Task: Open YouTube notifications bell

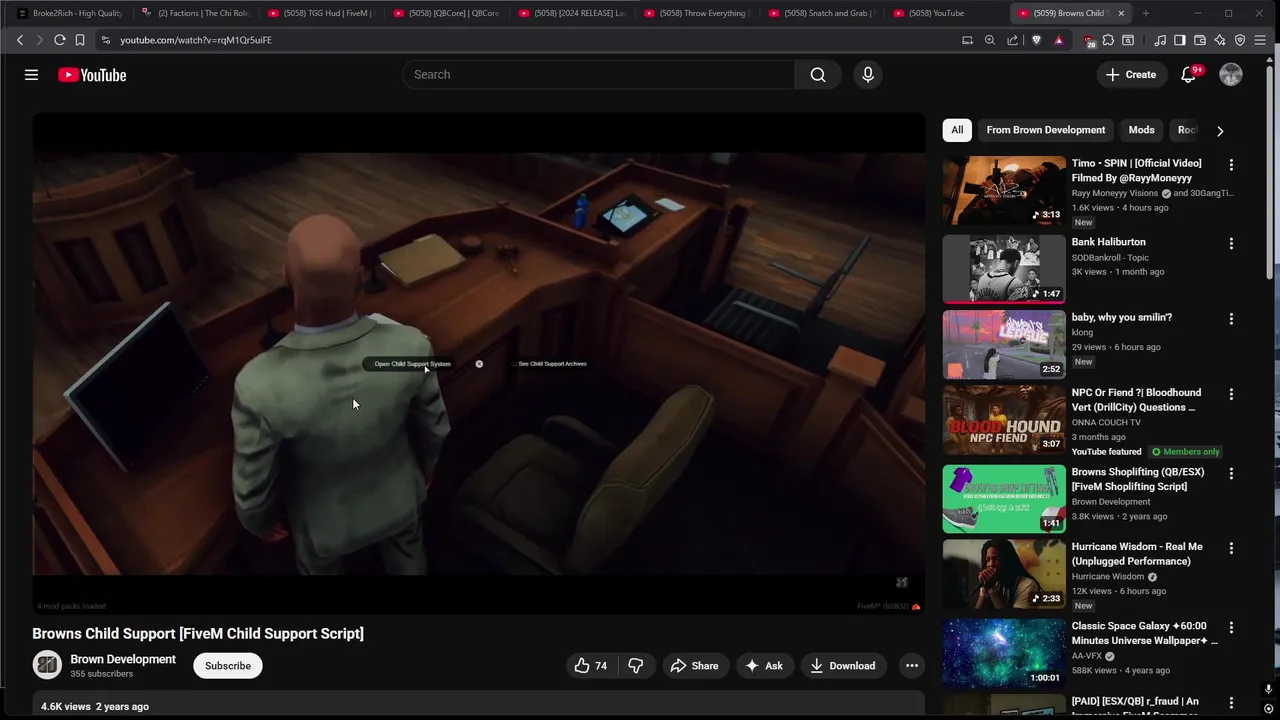Action: [1188, 75]
